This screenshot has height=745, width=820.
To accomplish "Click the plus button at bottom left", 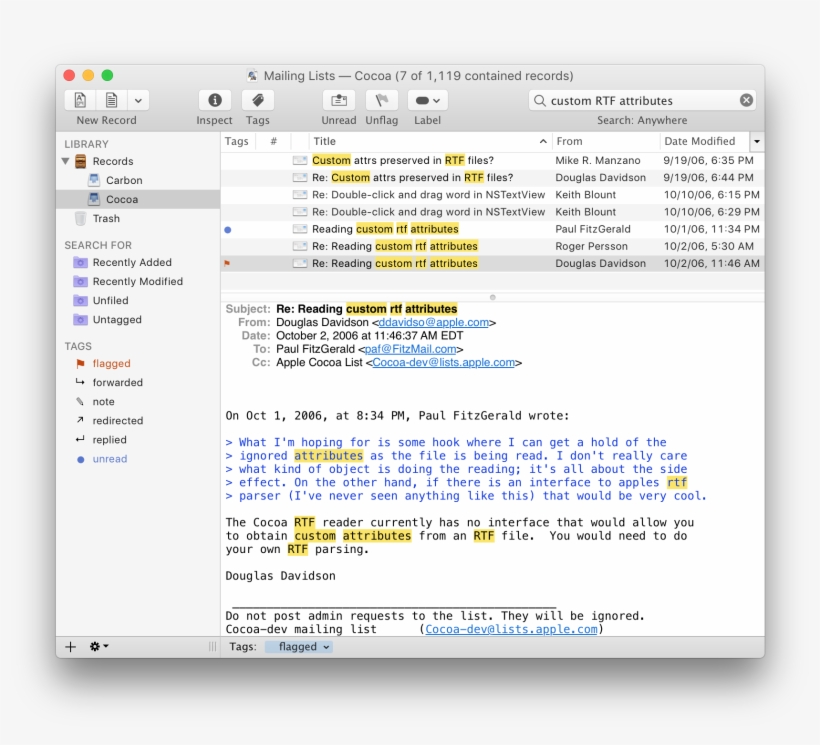I will [x=71, y=647].
